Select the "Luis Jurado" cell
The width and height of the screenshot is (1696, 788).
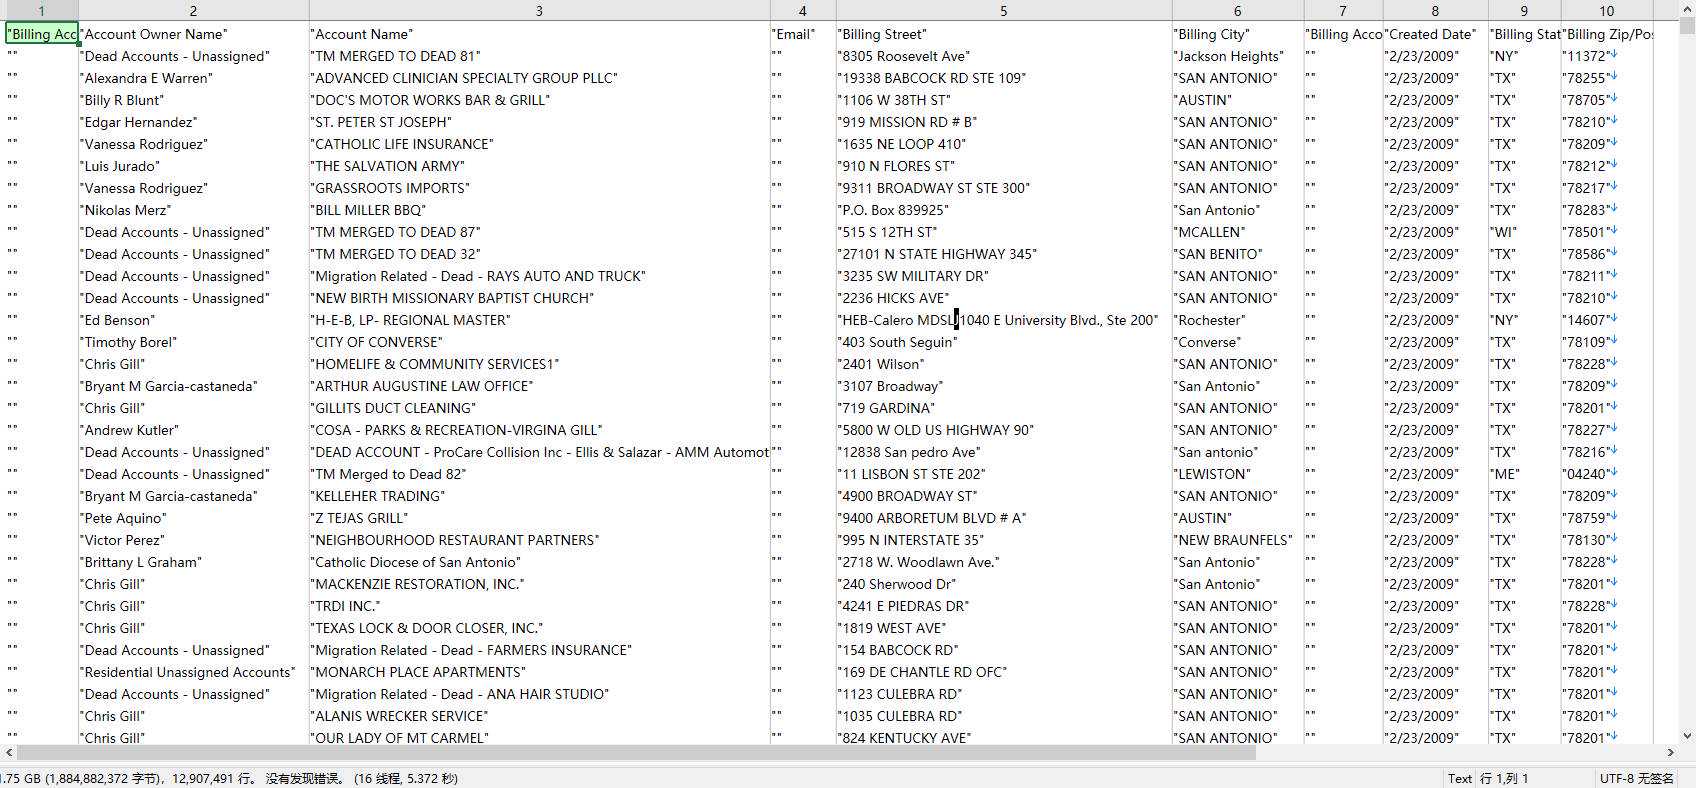[193, 166]
